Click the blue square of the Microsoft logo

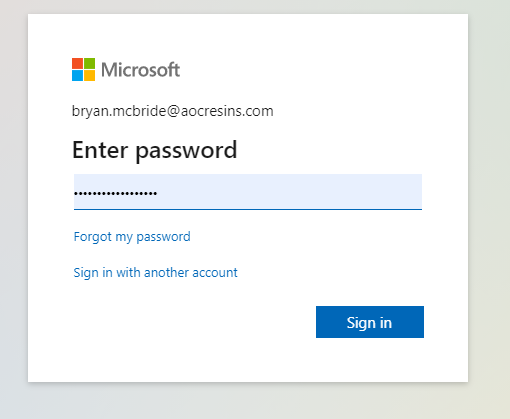tap(77, 75)
